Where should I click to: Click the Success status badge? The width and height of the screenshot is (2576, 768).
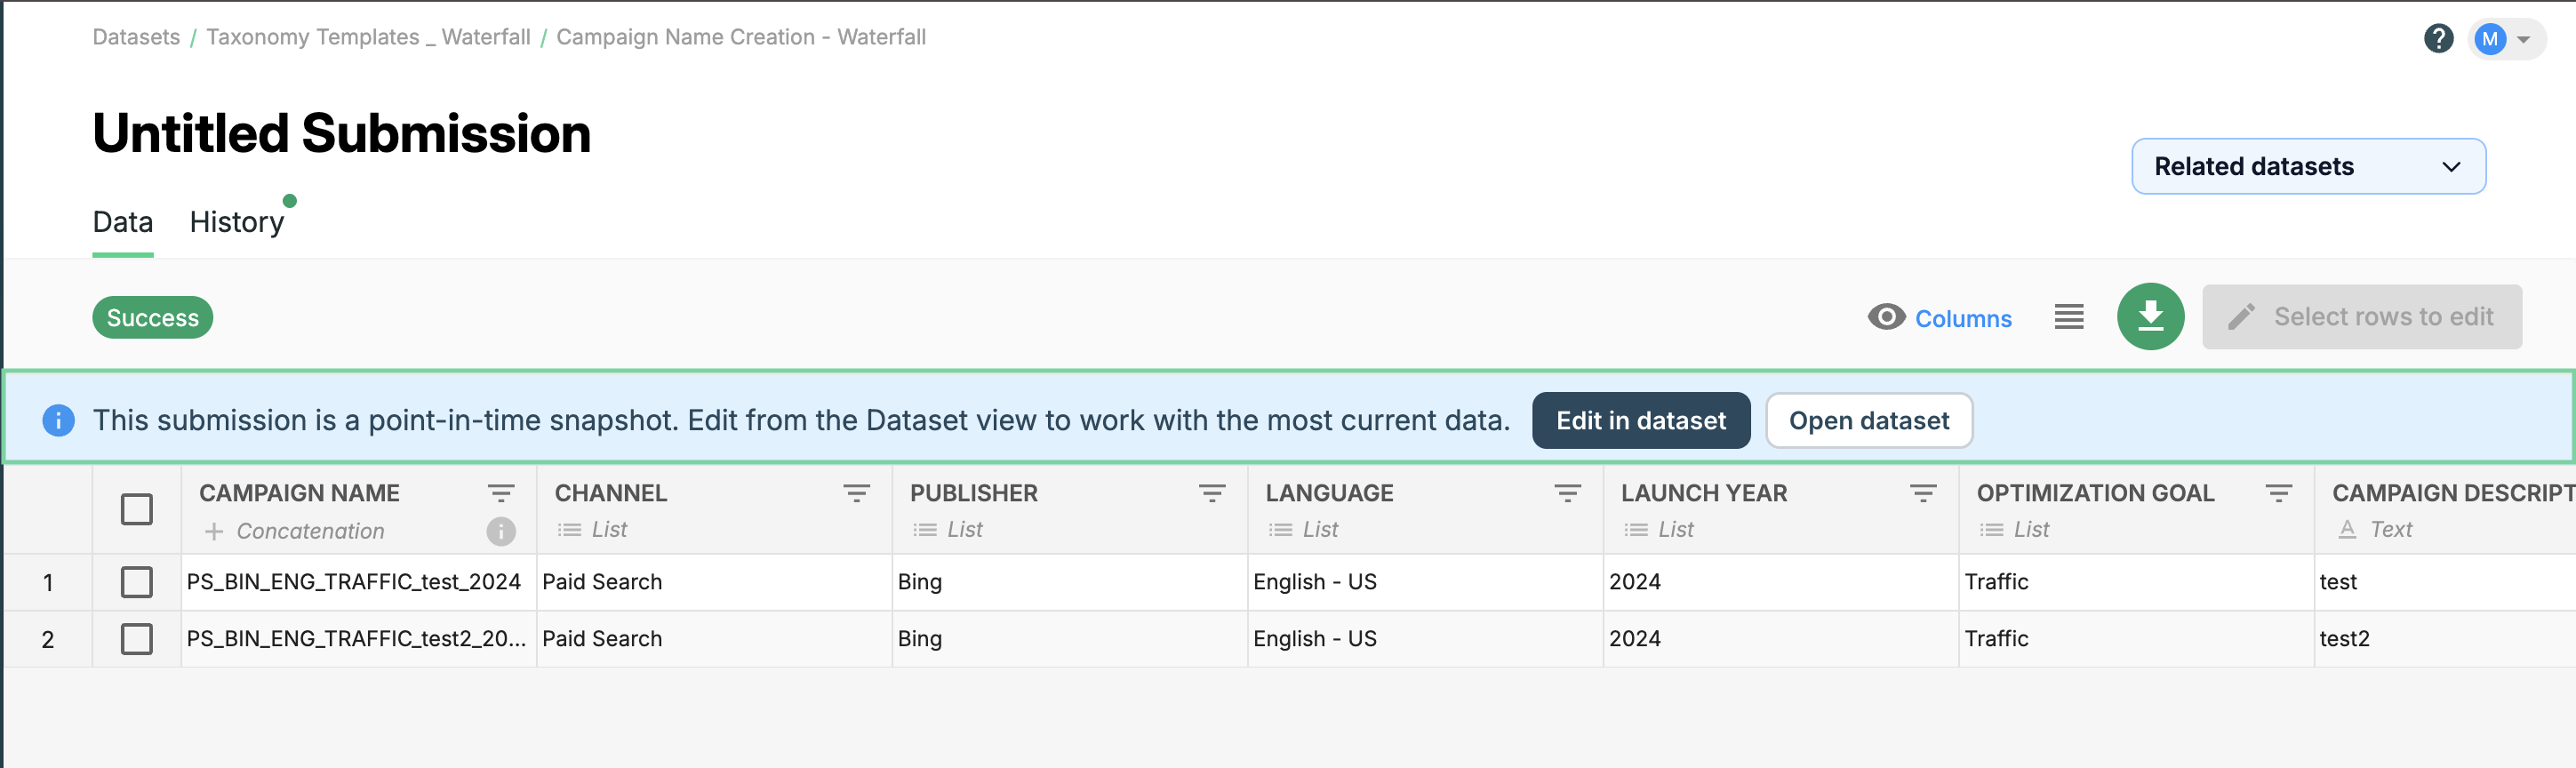click(153, 317)
